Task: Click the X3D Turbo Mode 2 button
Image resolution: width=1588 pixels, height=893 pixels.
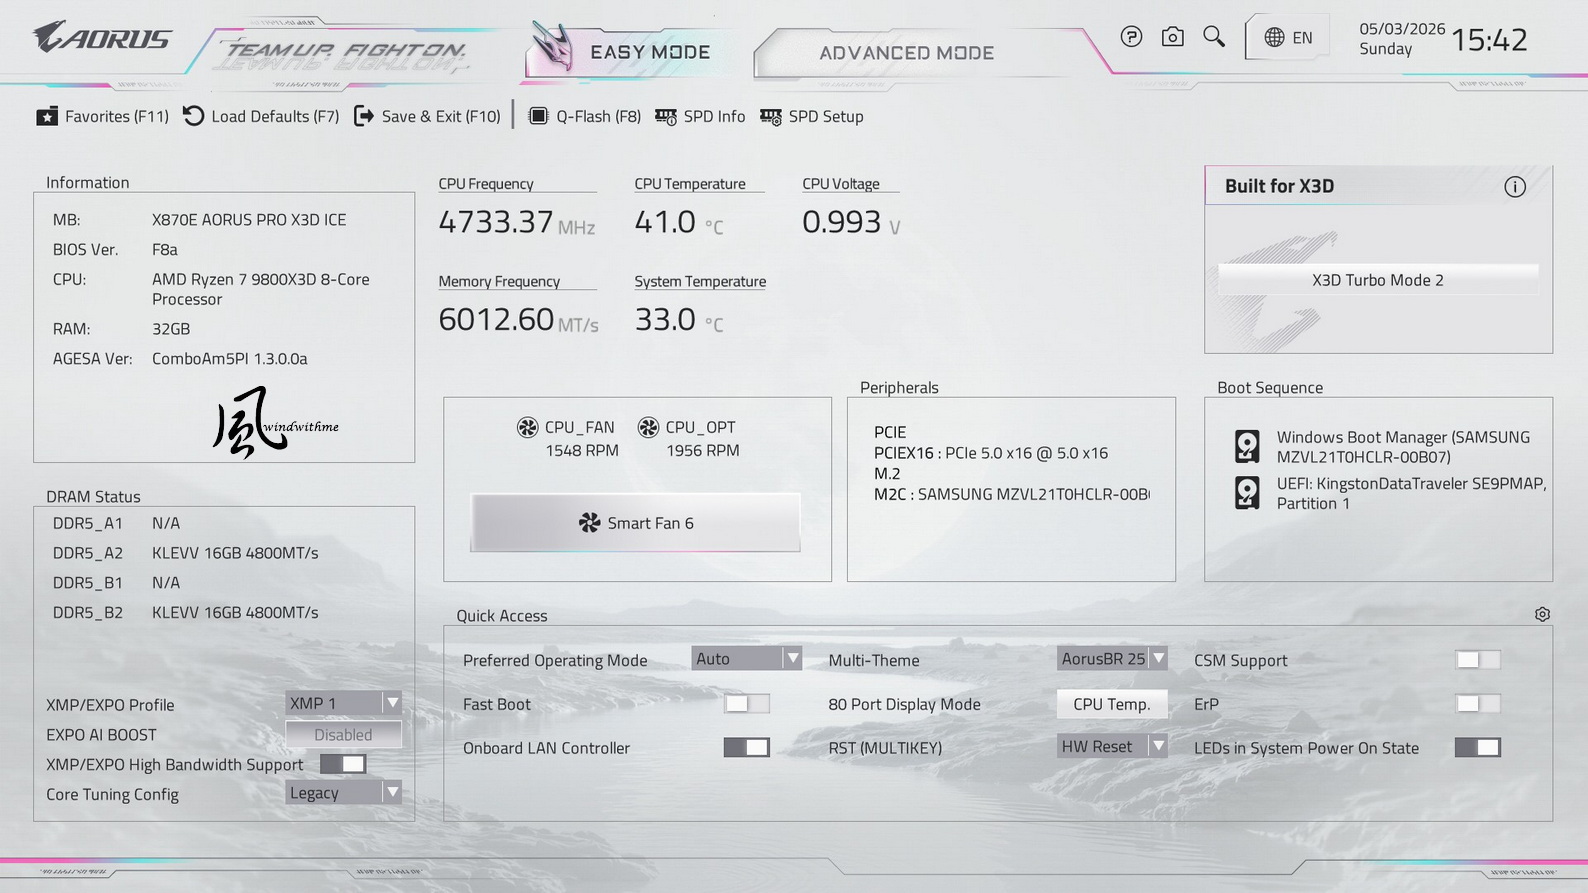Action: pyautogui.click(x=1378, y=280)
